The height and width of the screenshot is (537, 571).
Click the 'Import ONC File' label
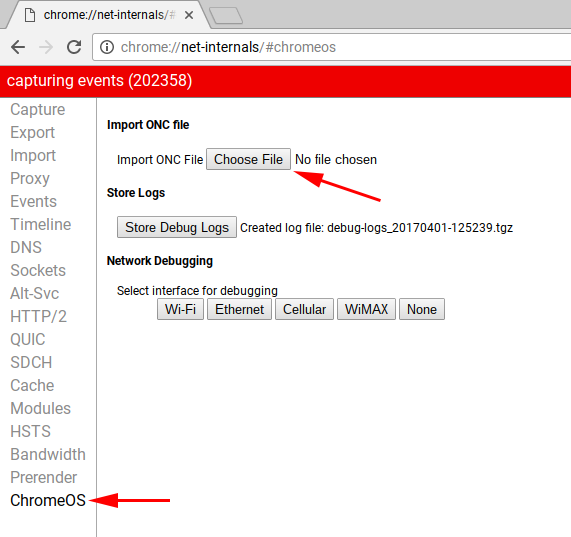point(160,160)
